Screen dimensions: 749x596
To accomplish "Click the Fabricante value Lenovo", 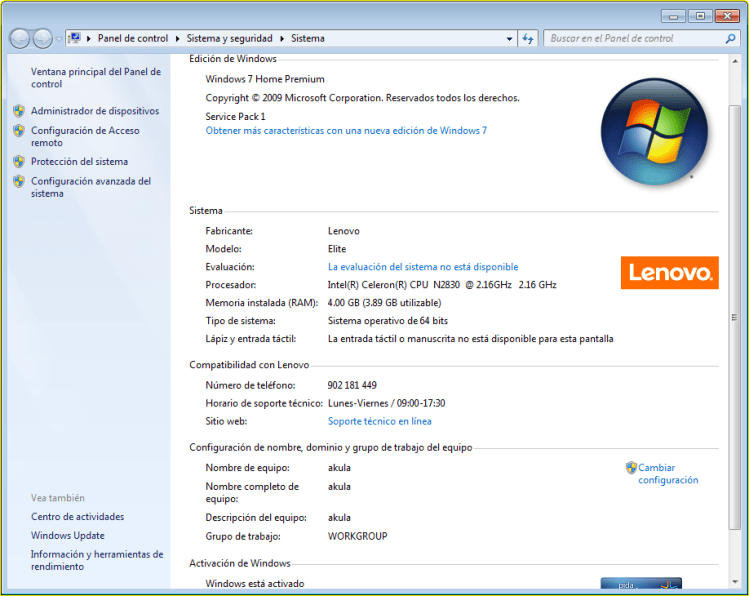I will point(343,231).
